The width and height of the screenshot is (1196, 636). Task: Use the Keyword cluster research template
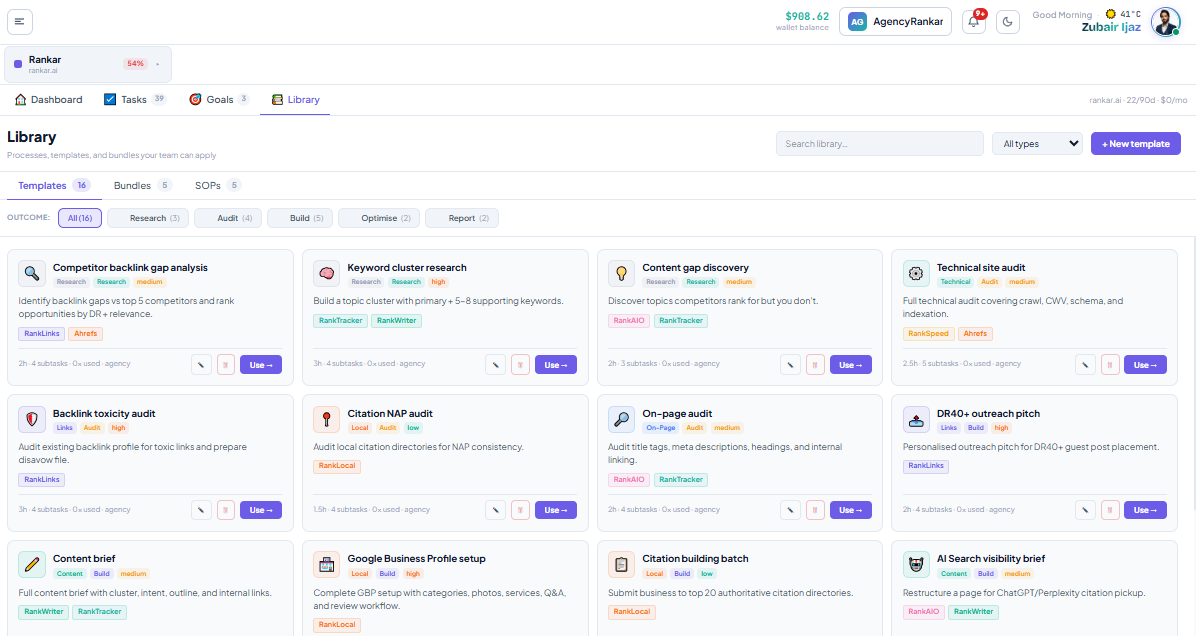pos(555,365)
